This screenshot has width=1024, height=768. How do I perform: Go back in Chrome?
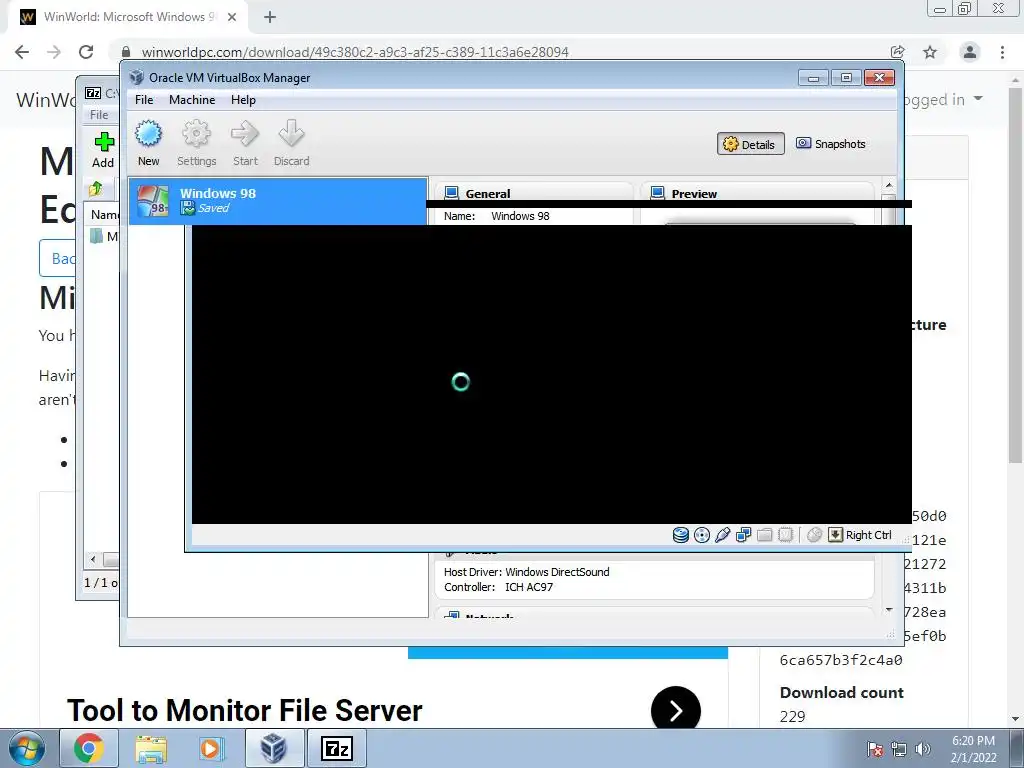click(x=22, y=52)
